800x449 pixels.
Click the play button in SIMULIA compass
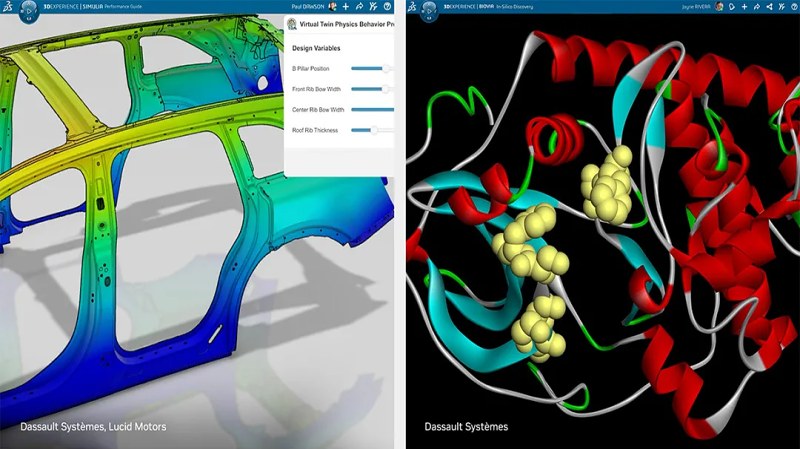pyautogui.click(x=29, y=10)
